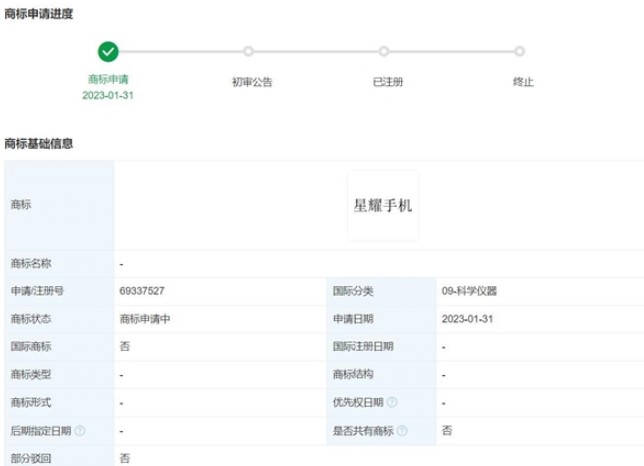Click the 国际分类 field label
This screenshot has height=466, width=644.
point(353,291)
